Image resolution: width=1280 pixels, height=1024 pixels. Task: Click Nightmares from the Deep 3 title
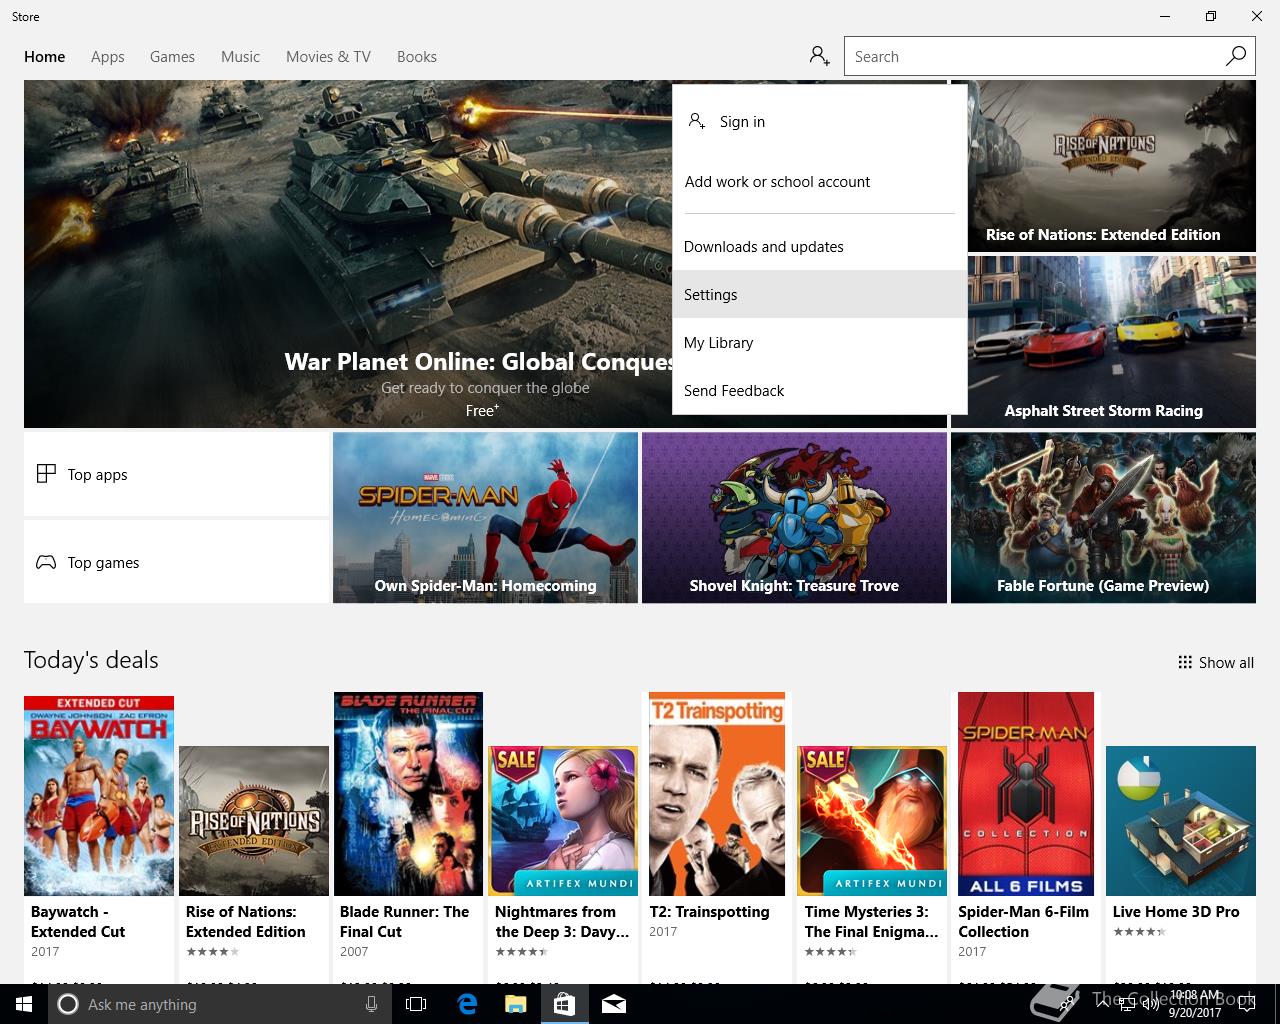pyautogui.click(x=562, y=921)
